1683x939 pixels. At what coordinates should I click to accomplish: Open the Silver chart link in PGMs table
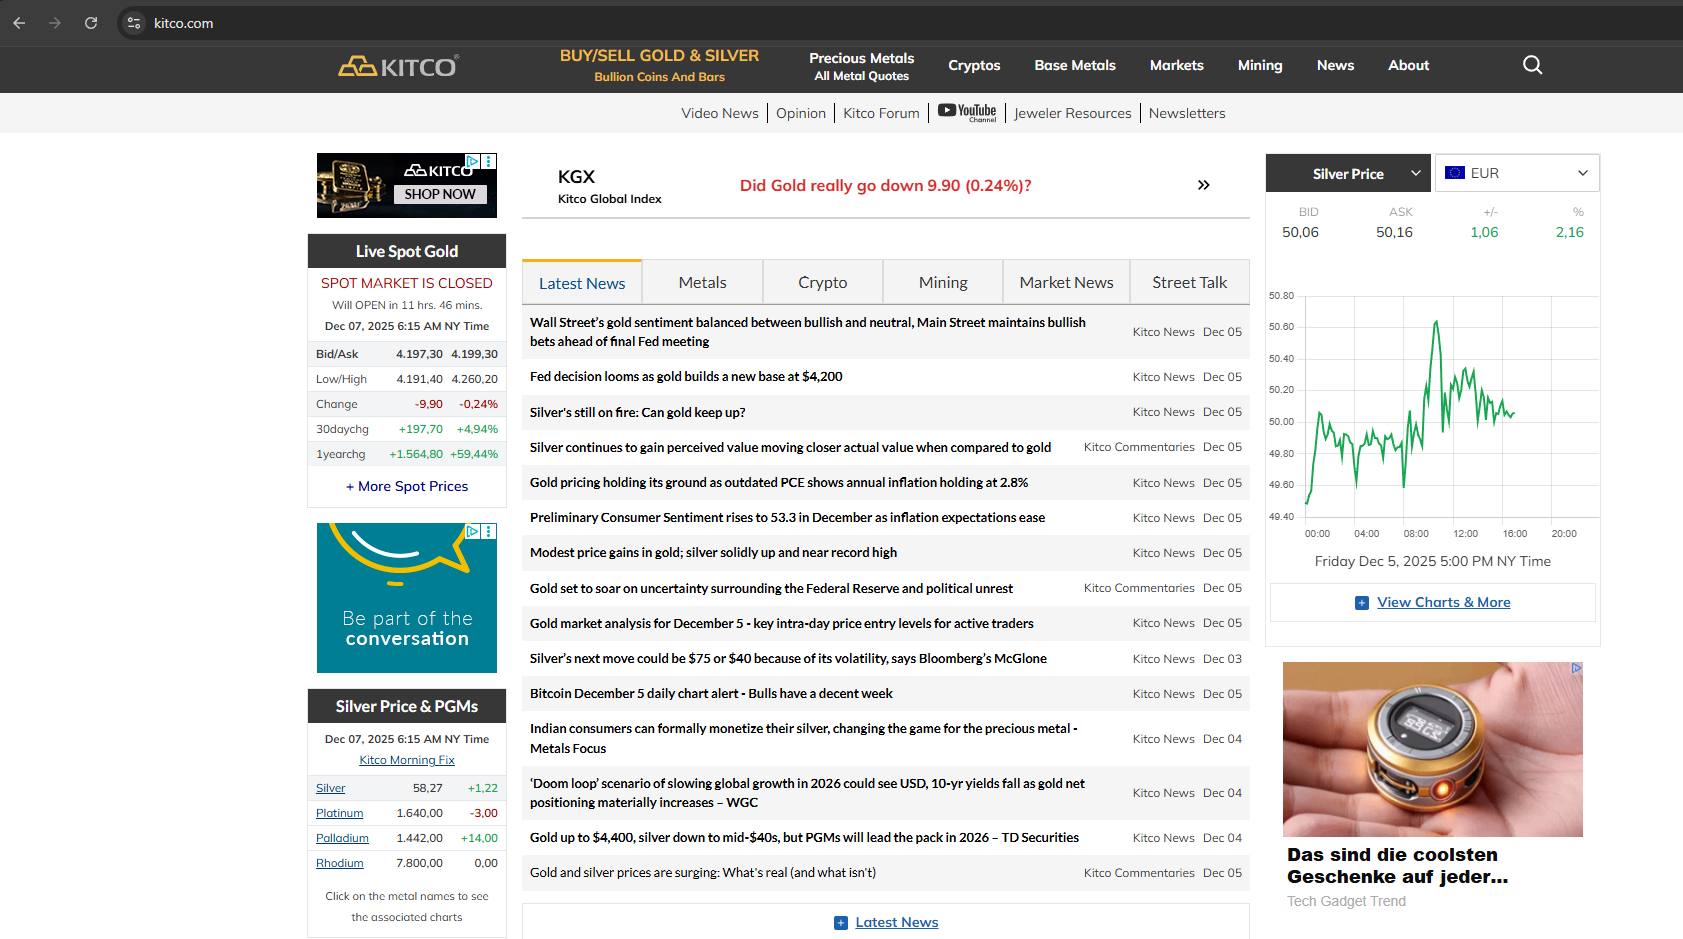pyautogui.click(x=331, y=788)
